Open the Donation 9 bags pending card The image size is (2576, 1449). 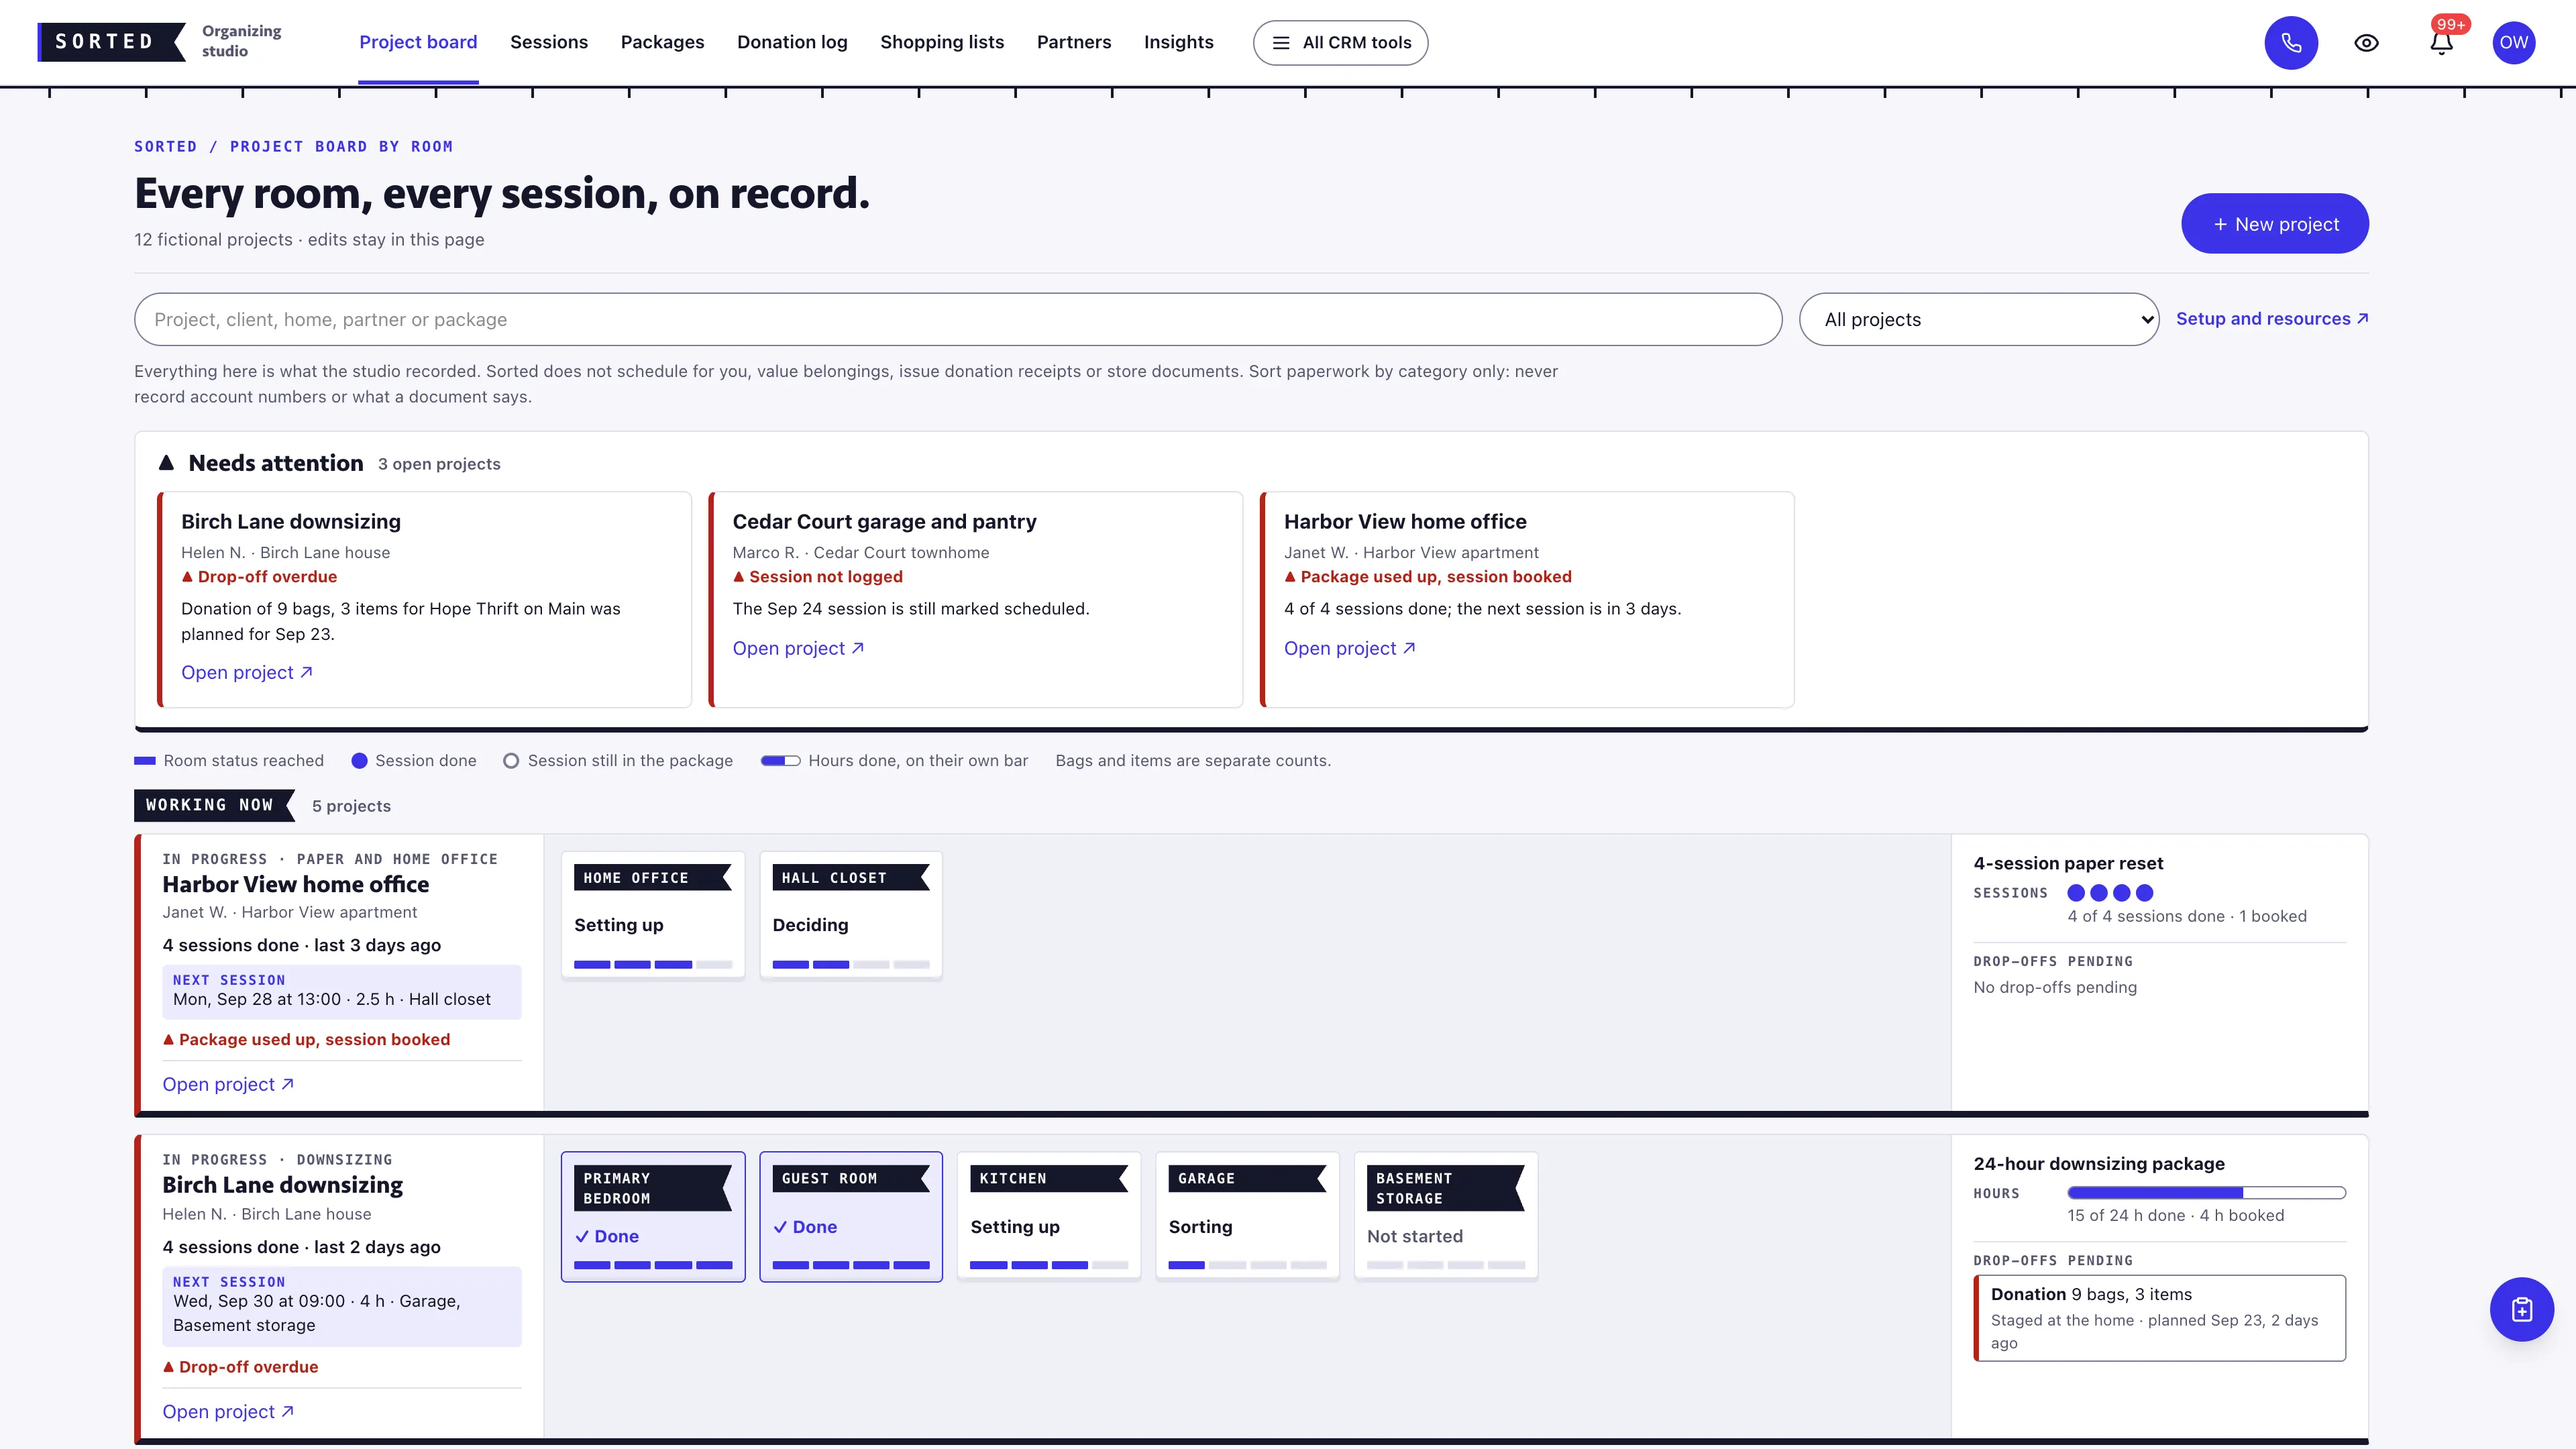click(x=2160, y=1317)
